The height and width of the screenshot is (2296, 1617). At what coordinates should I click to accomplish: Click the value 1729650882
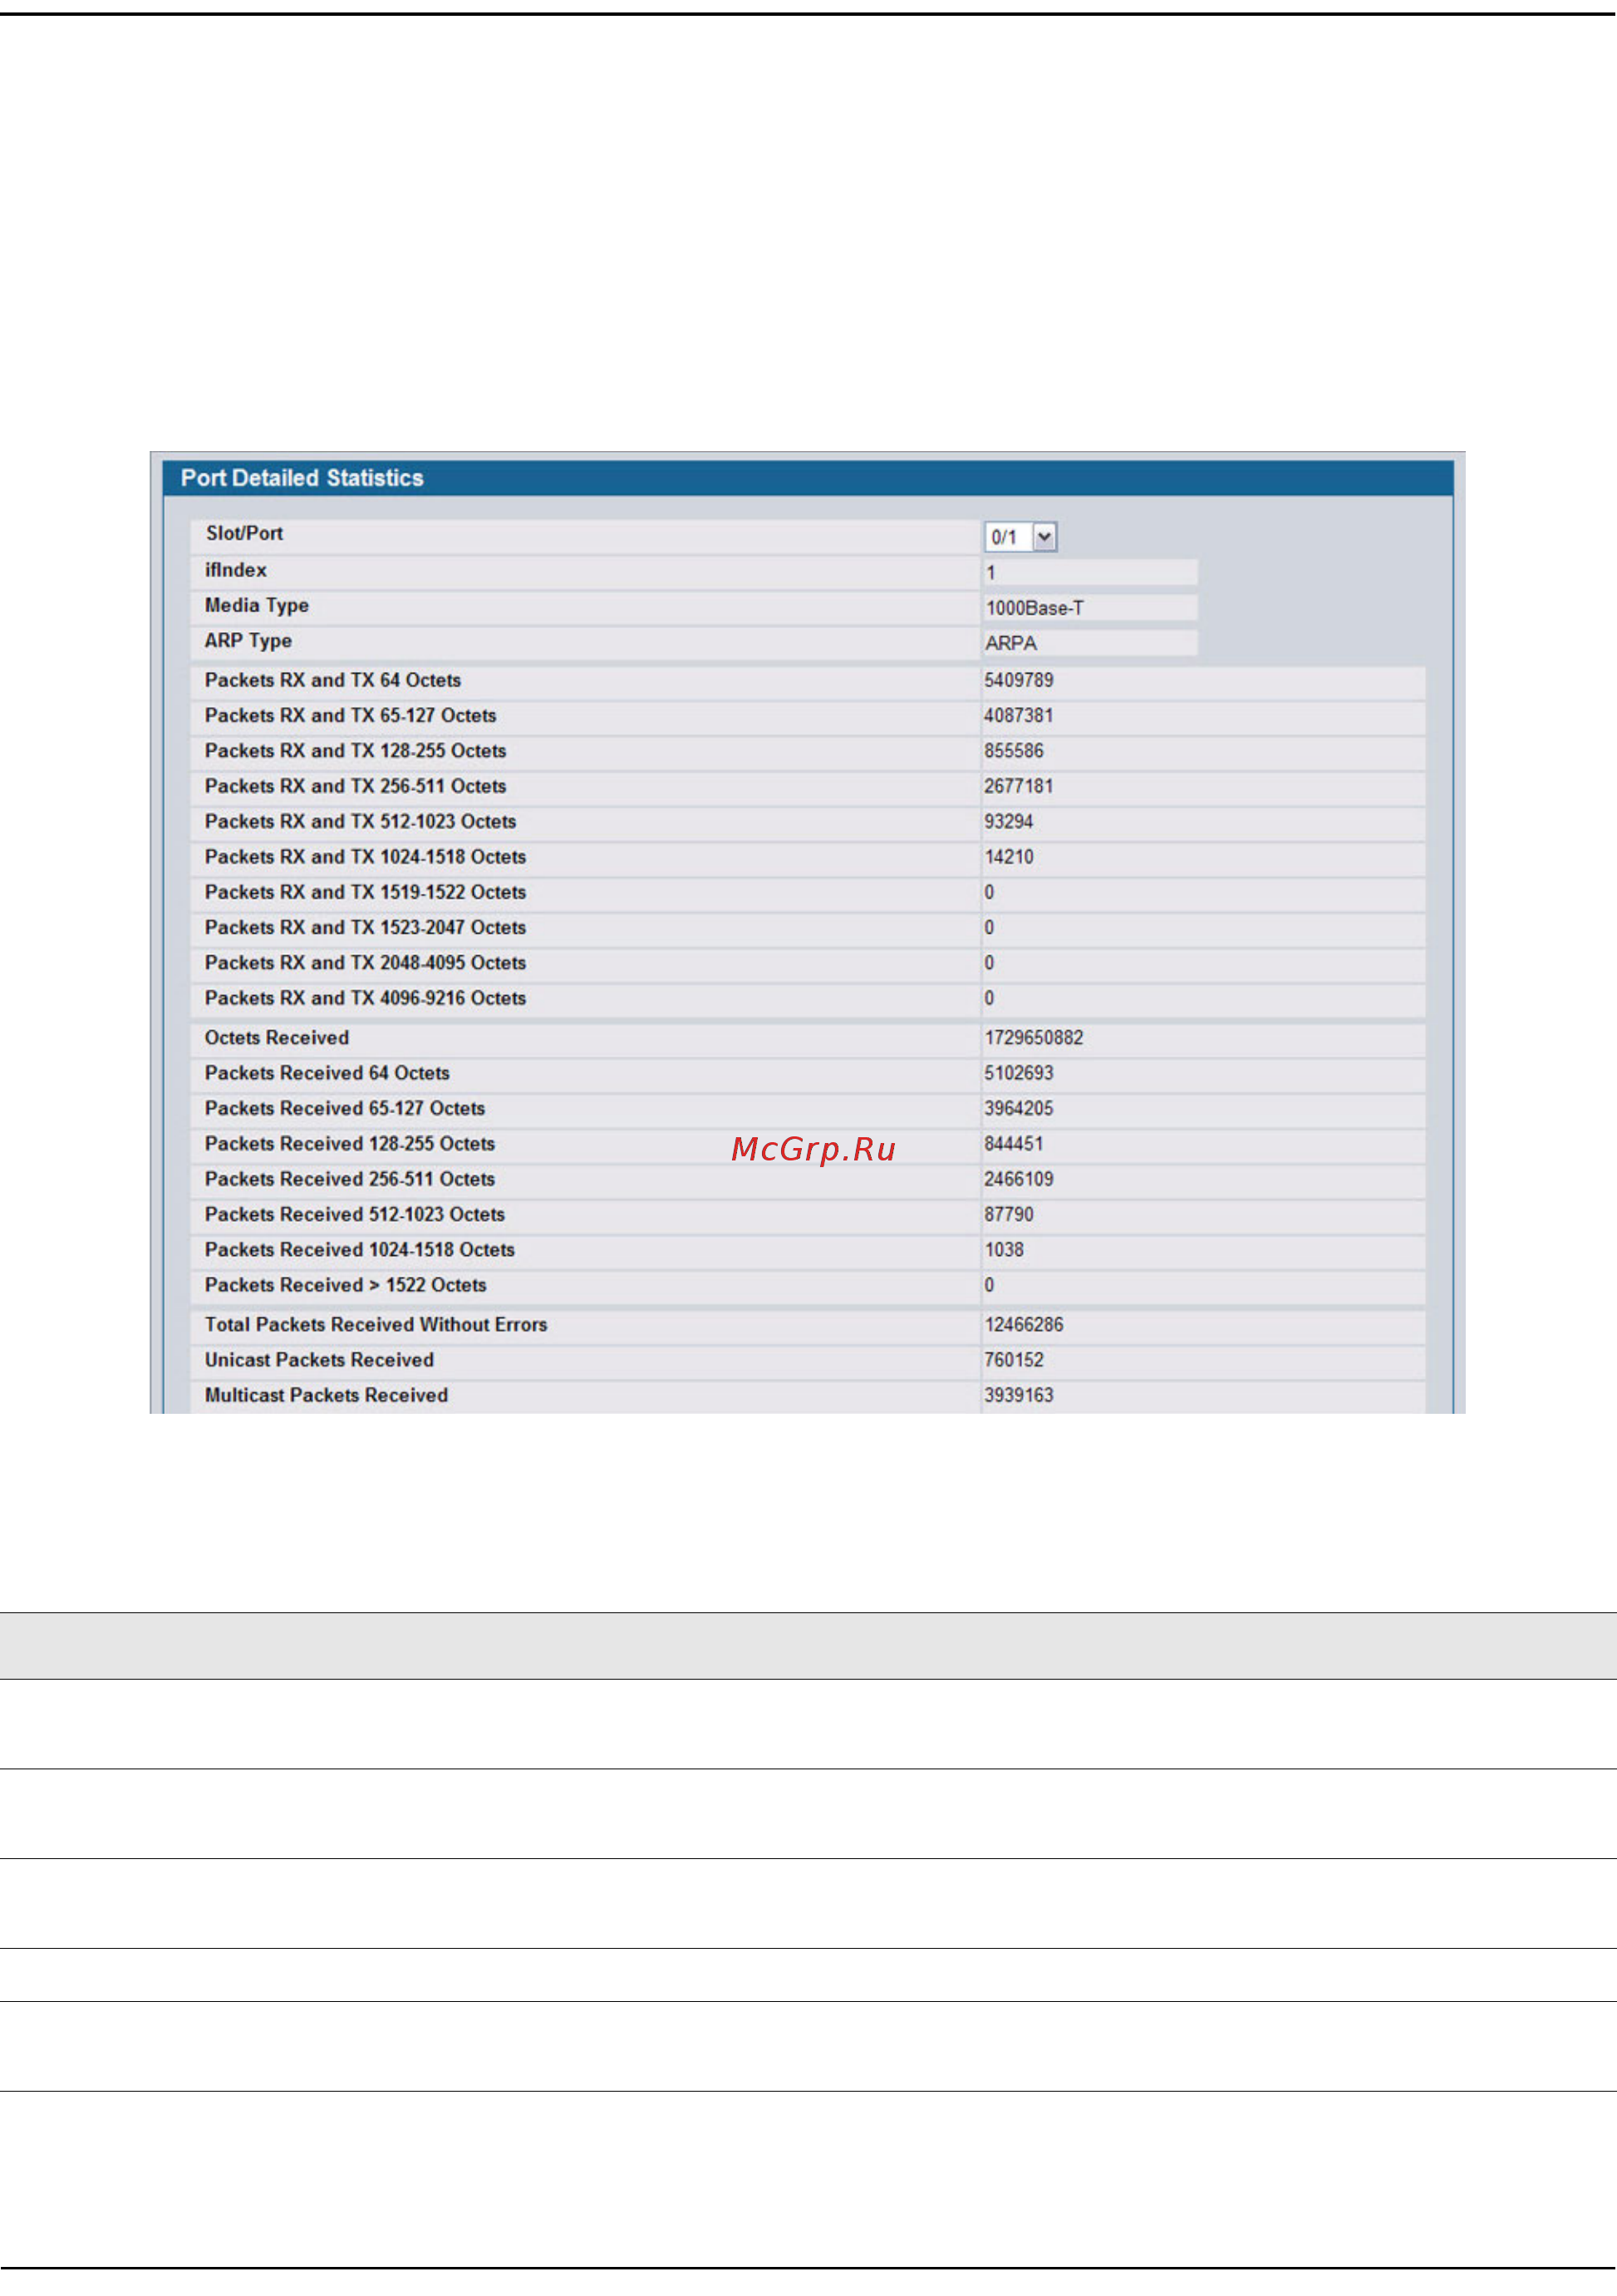(1033, 1038)
